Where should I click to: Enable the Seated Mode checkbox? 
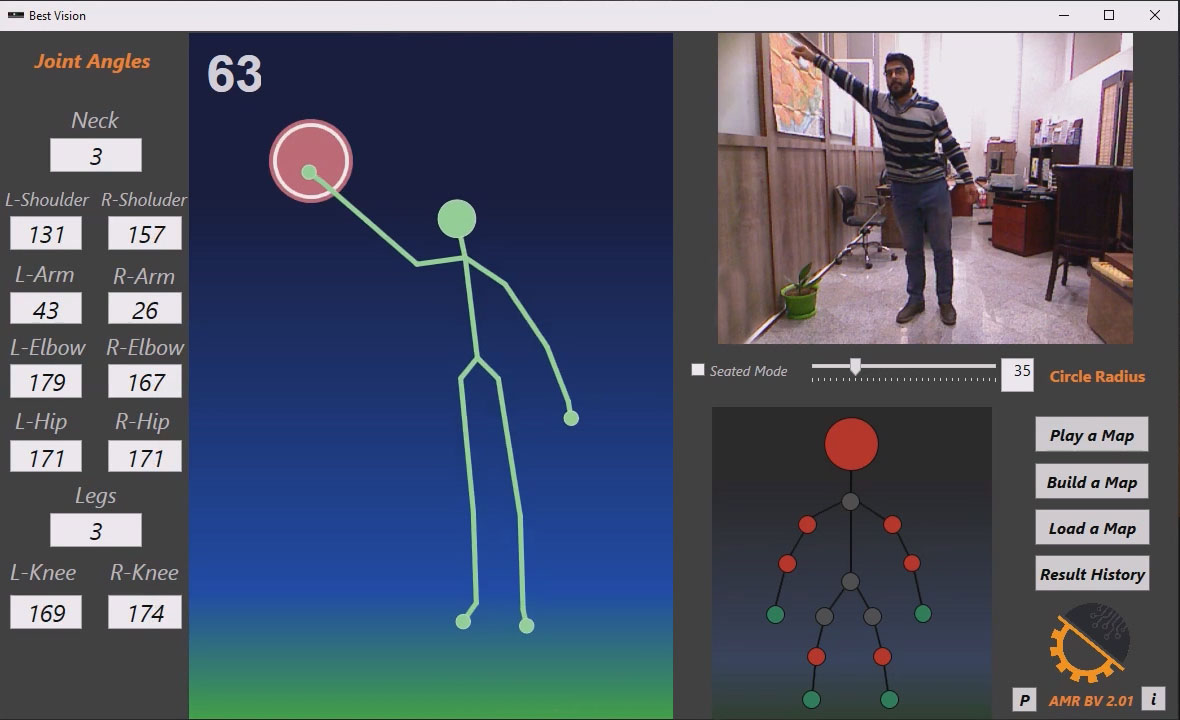(x=698, y=370)
